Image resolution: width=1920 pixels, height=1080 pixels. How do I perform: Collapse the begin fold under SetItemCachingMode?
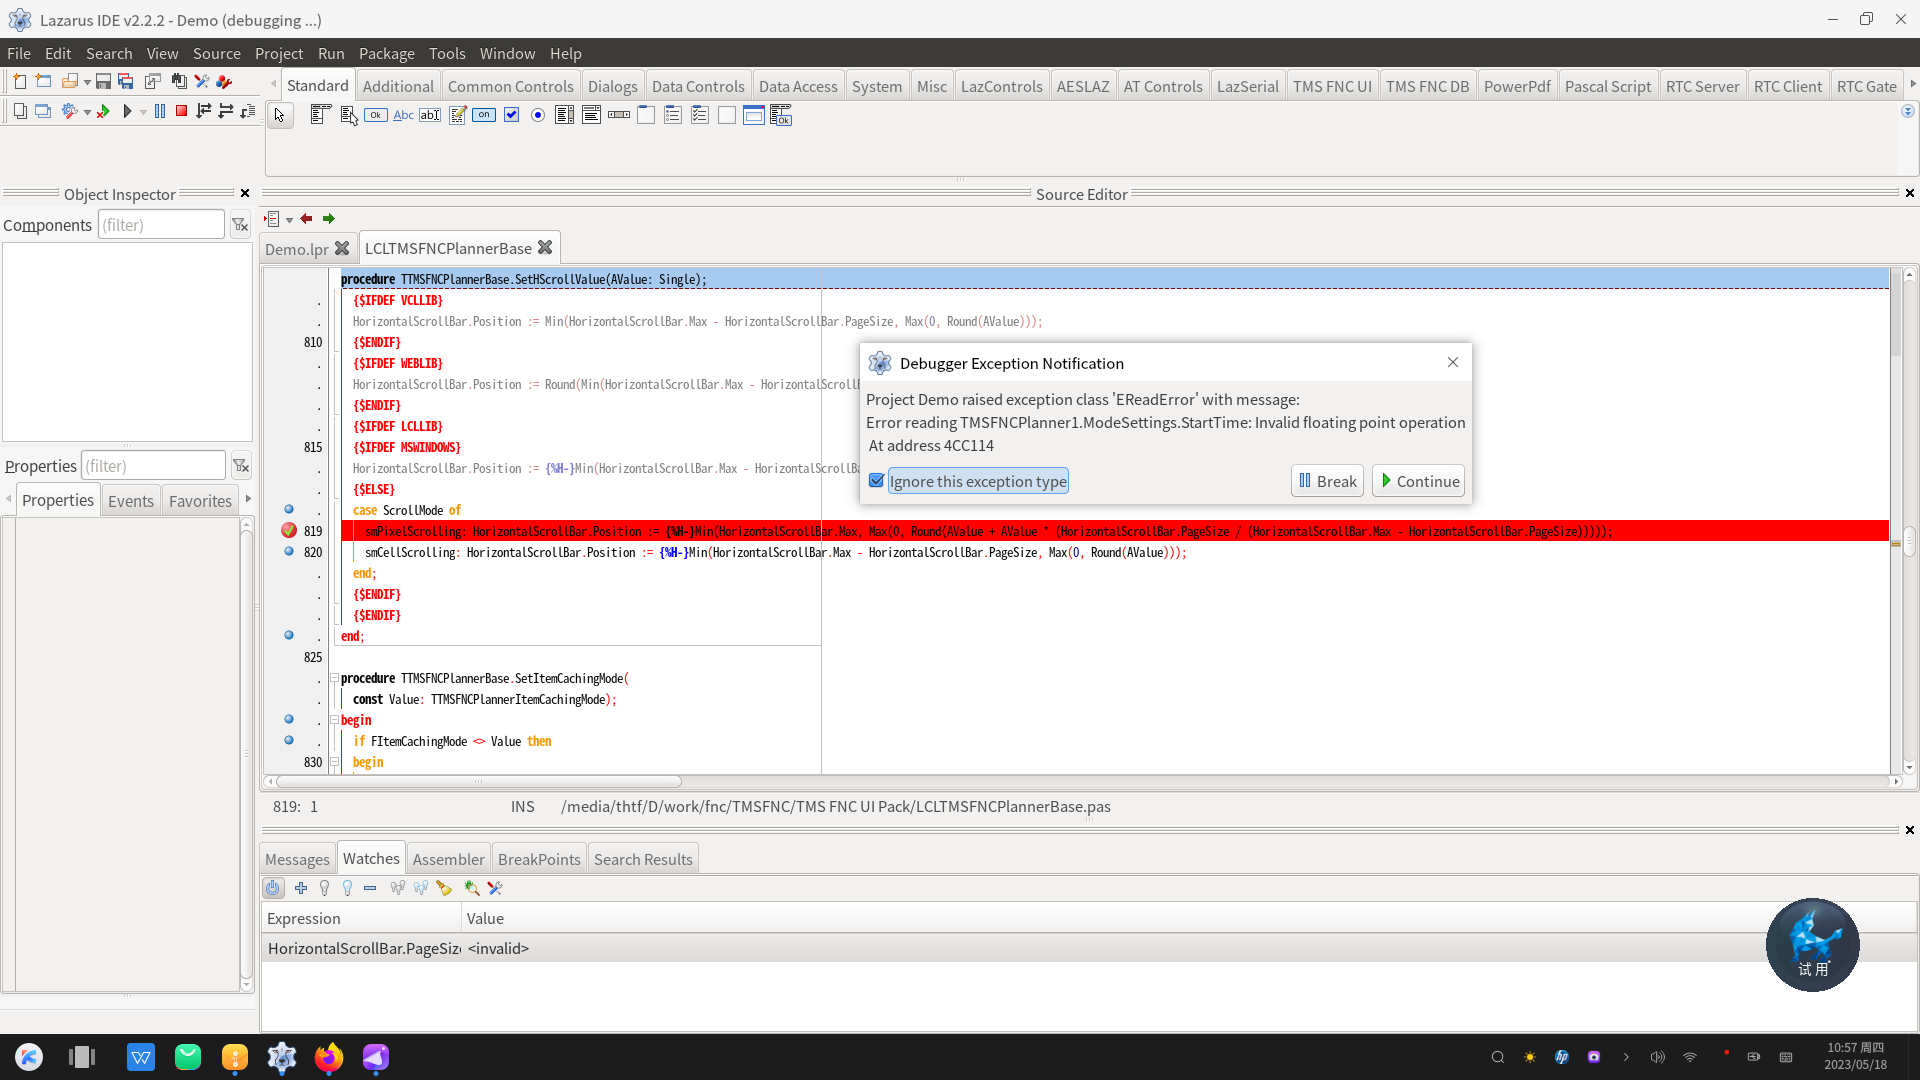tap(334, 720)
